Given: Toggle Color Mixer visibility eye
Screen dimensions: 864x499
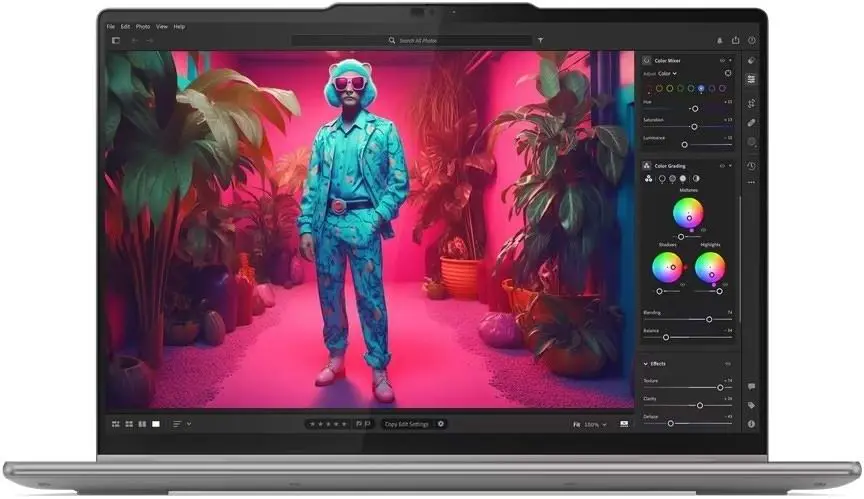Looking at the screenshot, I should coord(722,61).
